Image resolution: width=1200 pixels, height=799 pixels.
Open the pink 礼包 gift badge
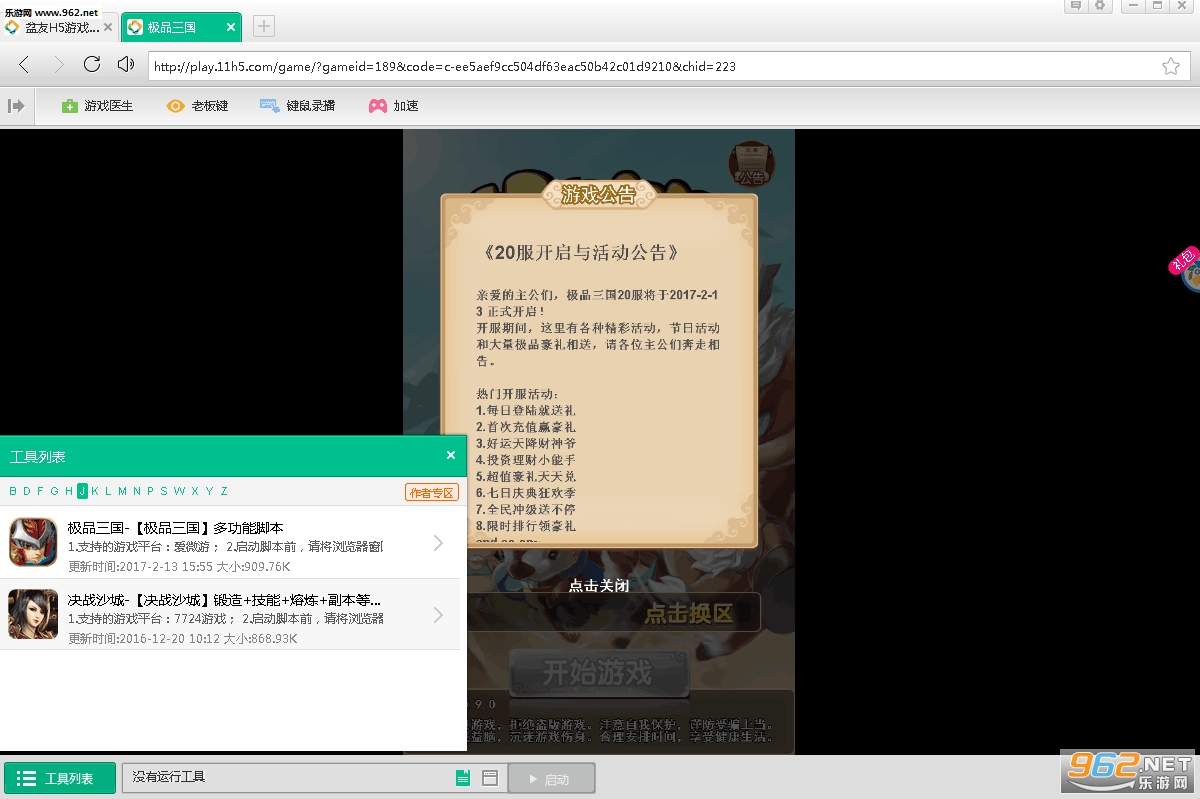coord(1183,260)
